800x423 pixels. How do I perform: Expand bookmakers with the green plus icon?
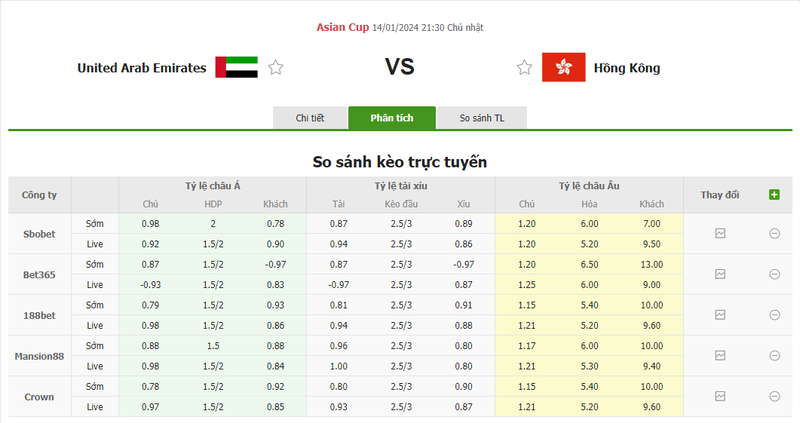(x=774, y=194)
